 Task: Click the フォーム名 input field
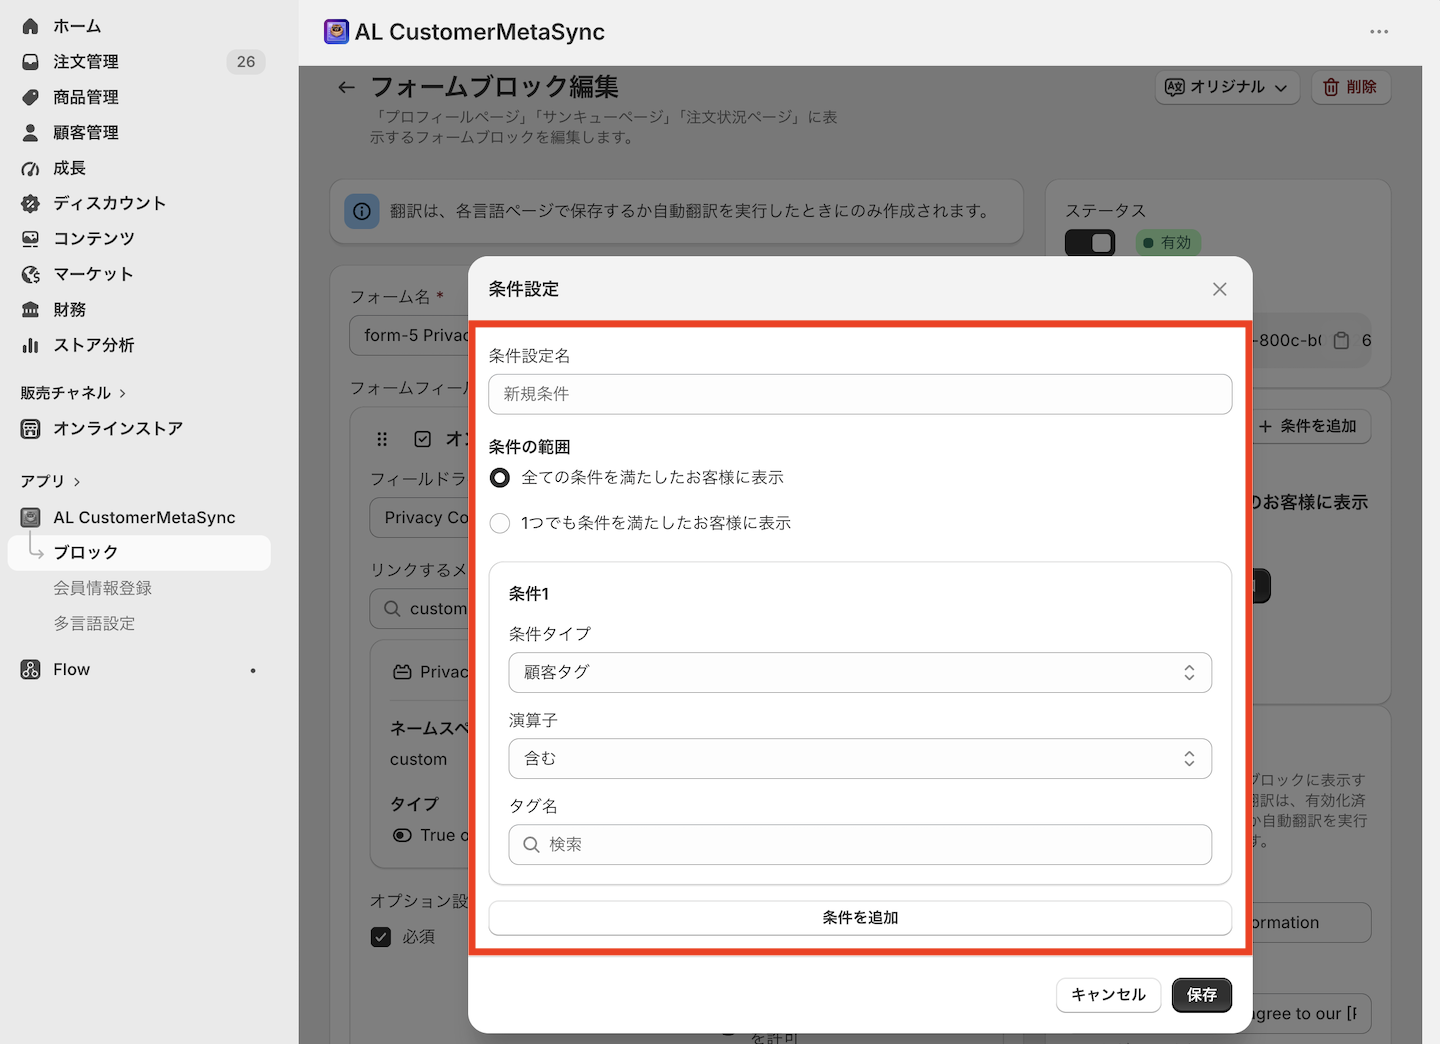pos(410,336)
